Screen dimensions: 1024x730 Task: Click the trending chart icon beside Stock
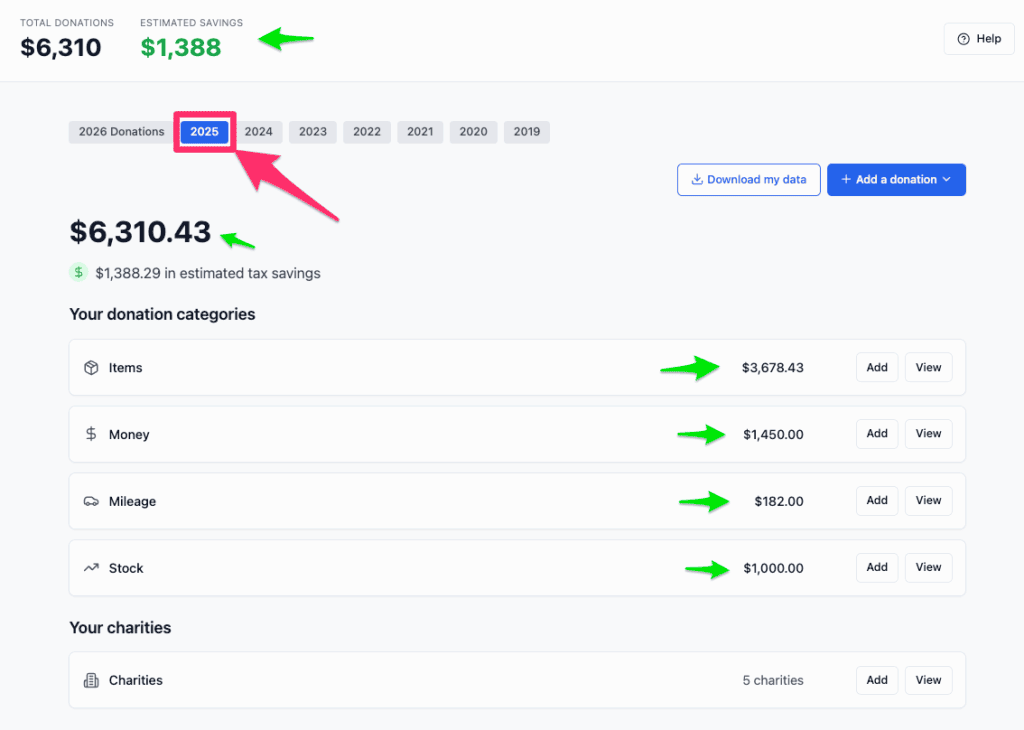91,568
